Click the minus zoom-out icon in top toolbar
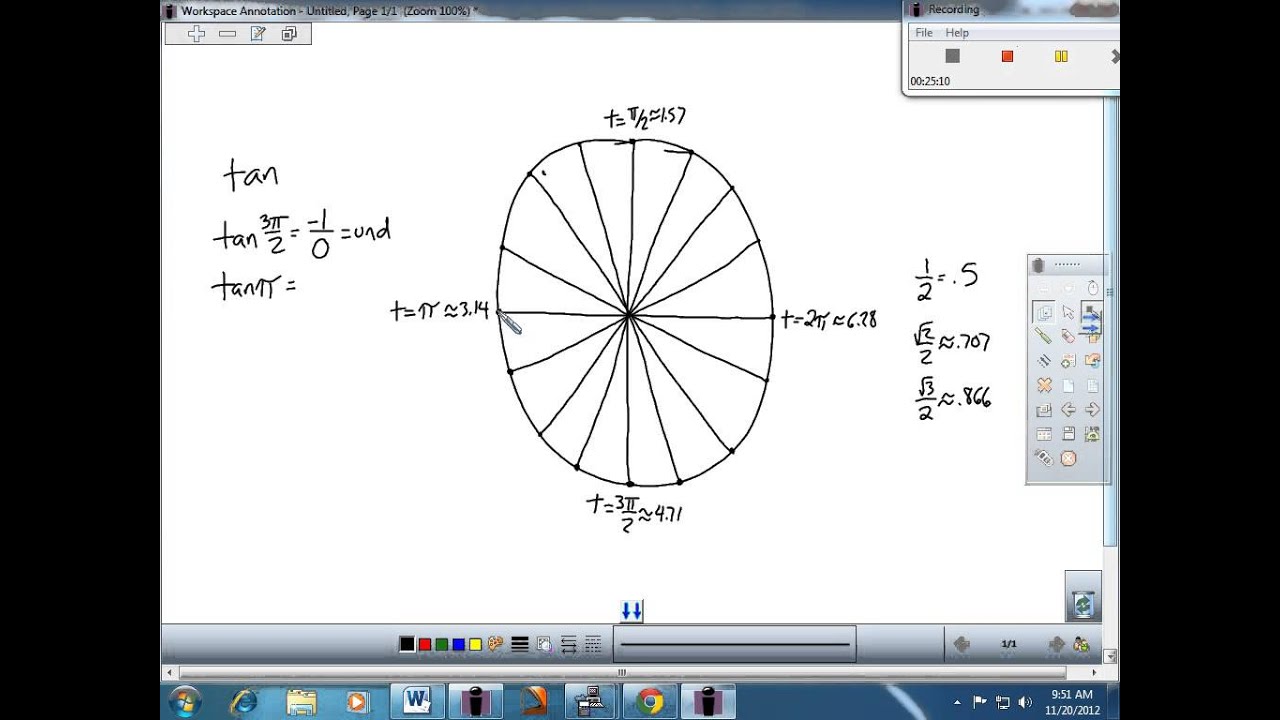 click(x=227, y=34)
